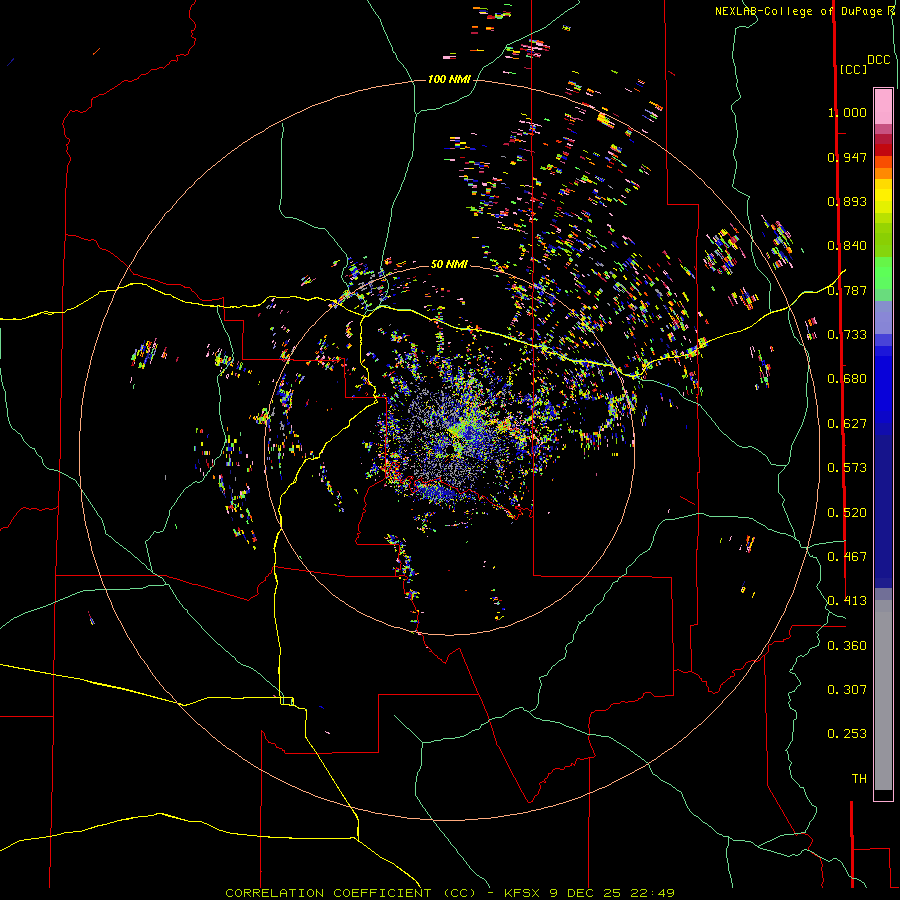Click the 0.840 legend value
Screen dimensions: 900x900
pyautogui.click(x=847, y=246)
